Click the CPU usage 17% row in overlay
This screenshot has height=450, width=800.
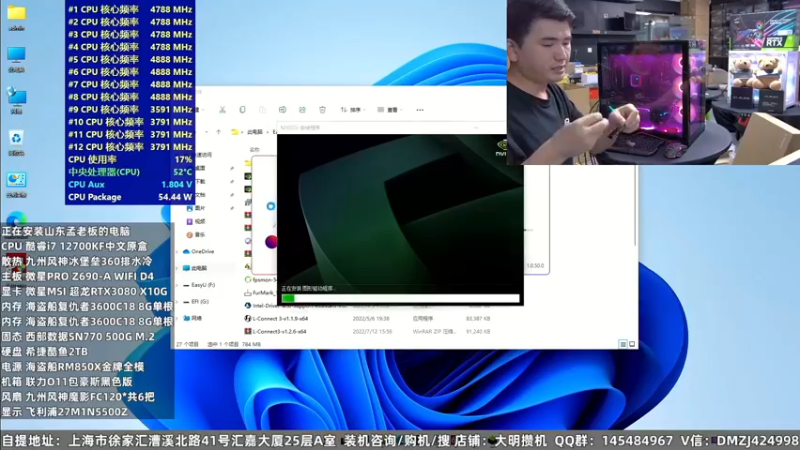click(130, 159)
